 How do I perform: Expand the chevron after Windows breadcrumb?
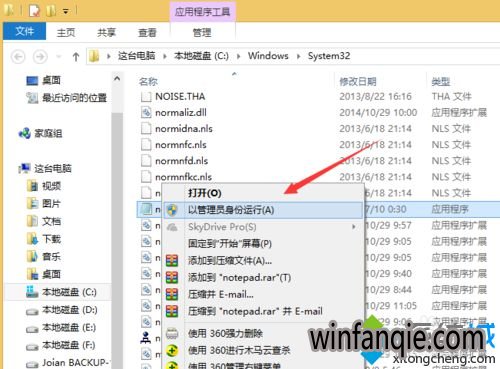298,56
